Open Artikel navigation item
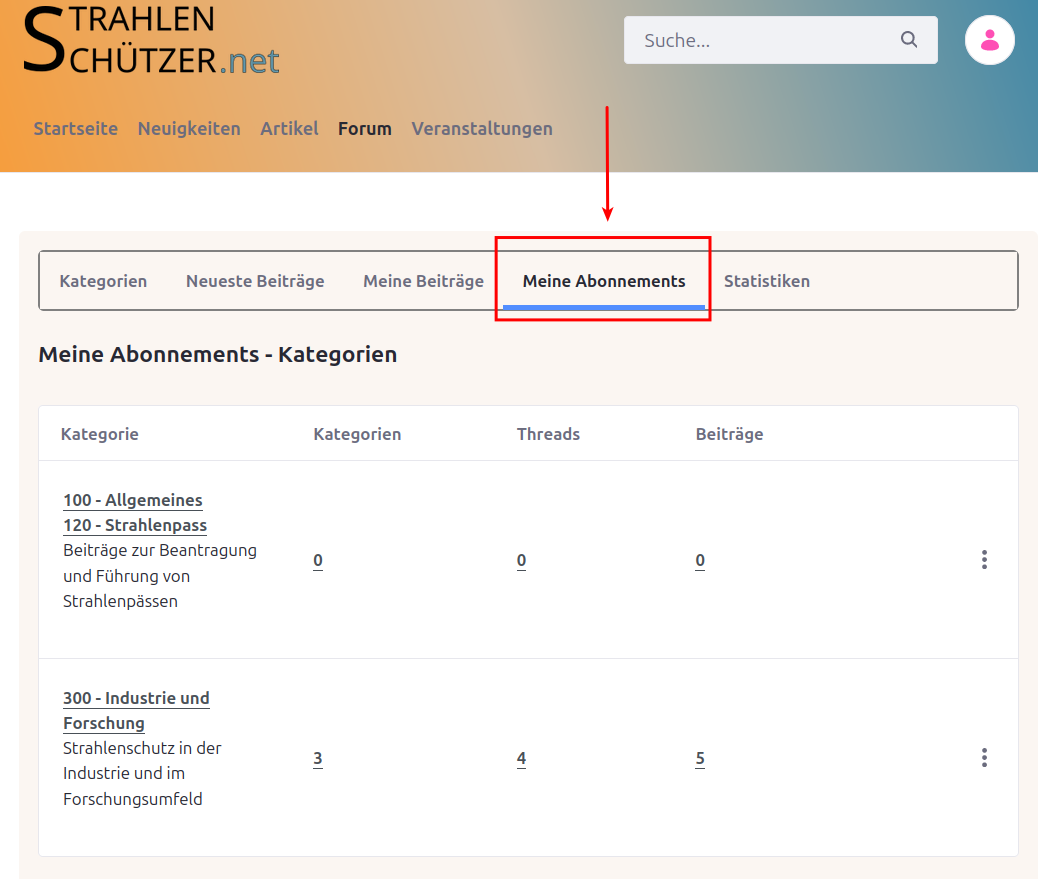Image resolution: width=1038 pixels, height=879 pixels. [289, 129]
